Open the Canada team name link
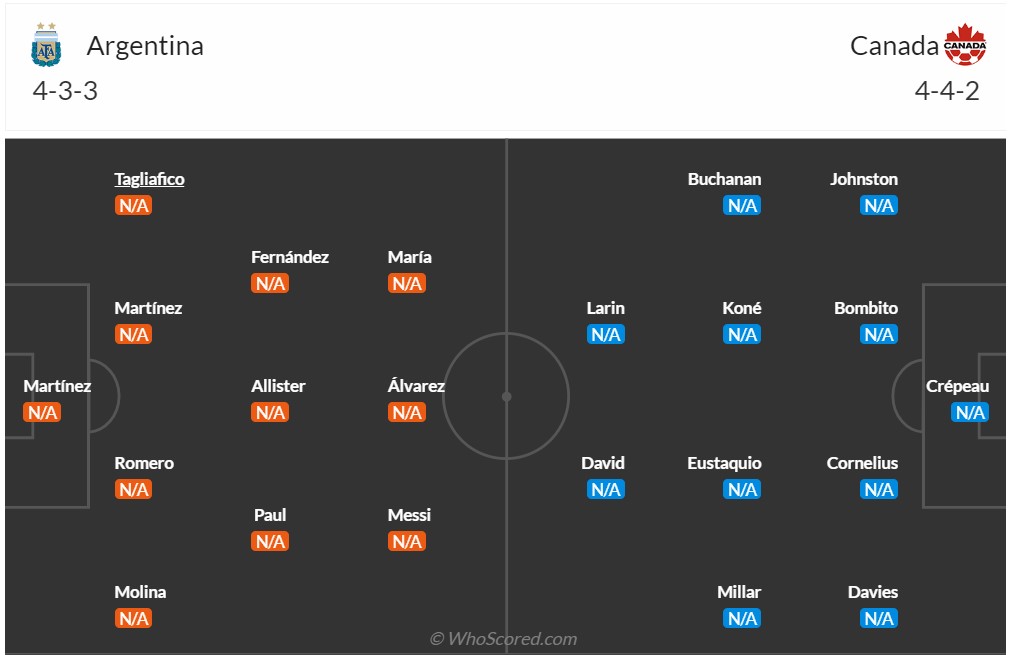The image size is (1009, 655). (894, 46)
